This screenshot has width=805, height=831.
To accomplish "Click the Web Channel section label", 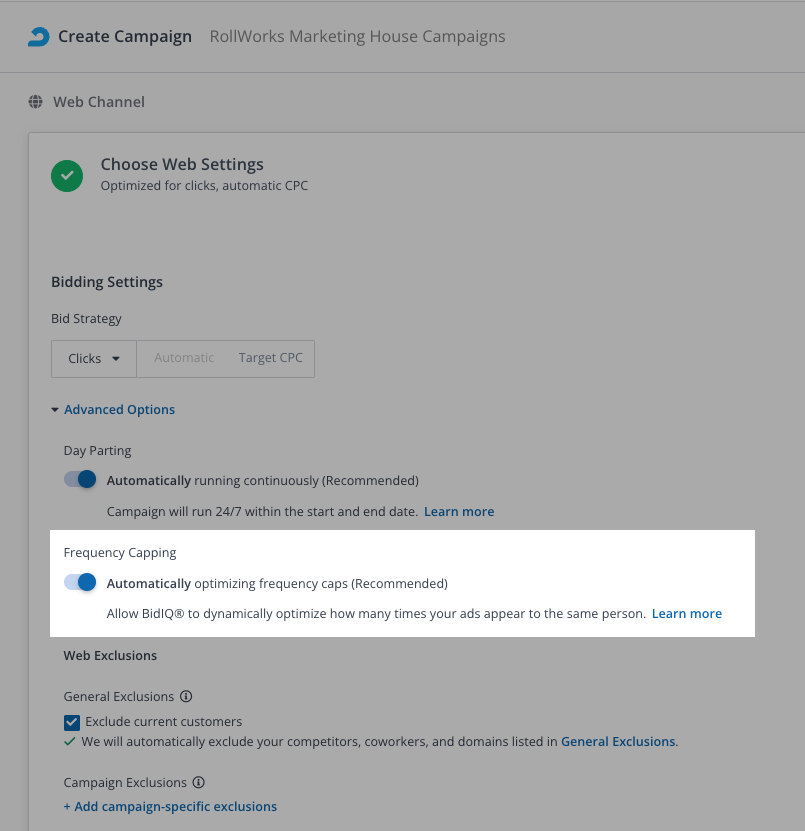I will pos(99,102).
